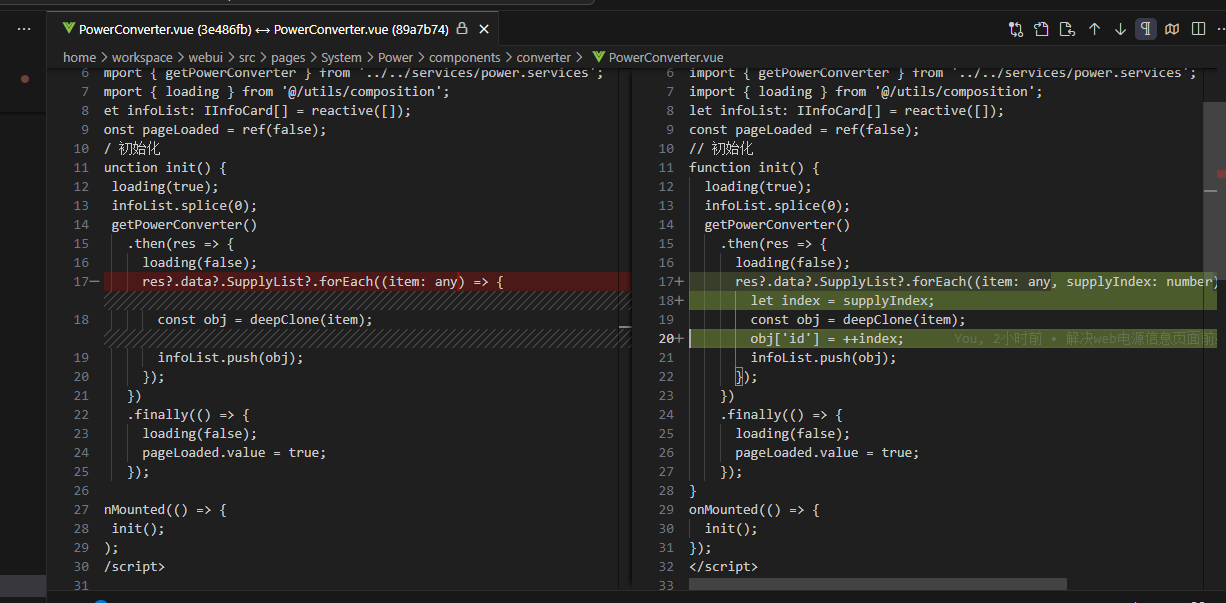Click the Vue icon on the diff tab
The width and height of the screenshot is (1226, 603).
67,29
